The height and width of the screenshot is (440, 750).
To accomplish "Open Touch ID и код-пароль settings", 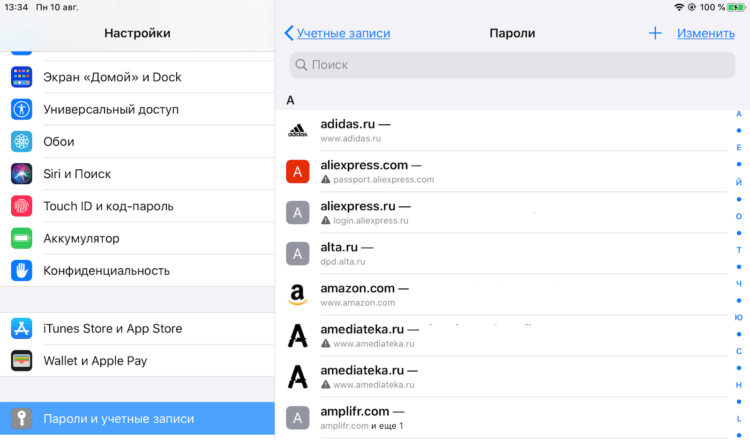I will 137,206.
